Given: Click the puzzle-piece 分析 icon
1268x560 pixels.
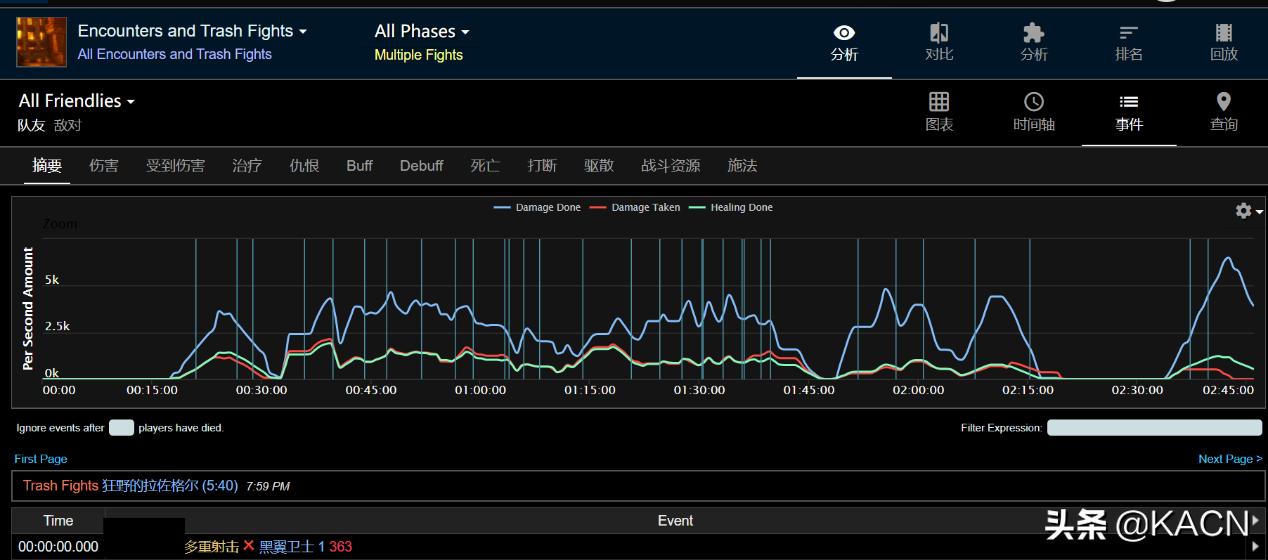Looking at the screenshot, I should click(1033, 43).
